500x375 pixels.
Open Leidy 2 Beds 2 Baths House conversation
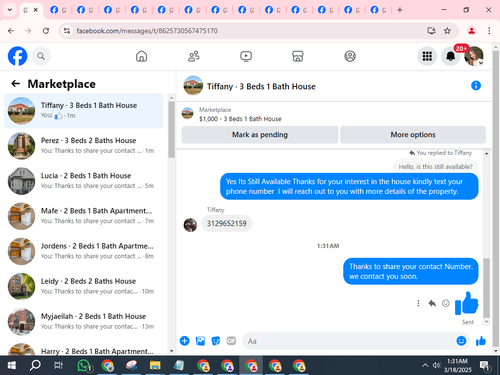[84, 286]
